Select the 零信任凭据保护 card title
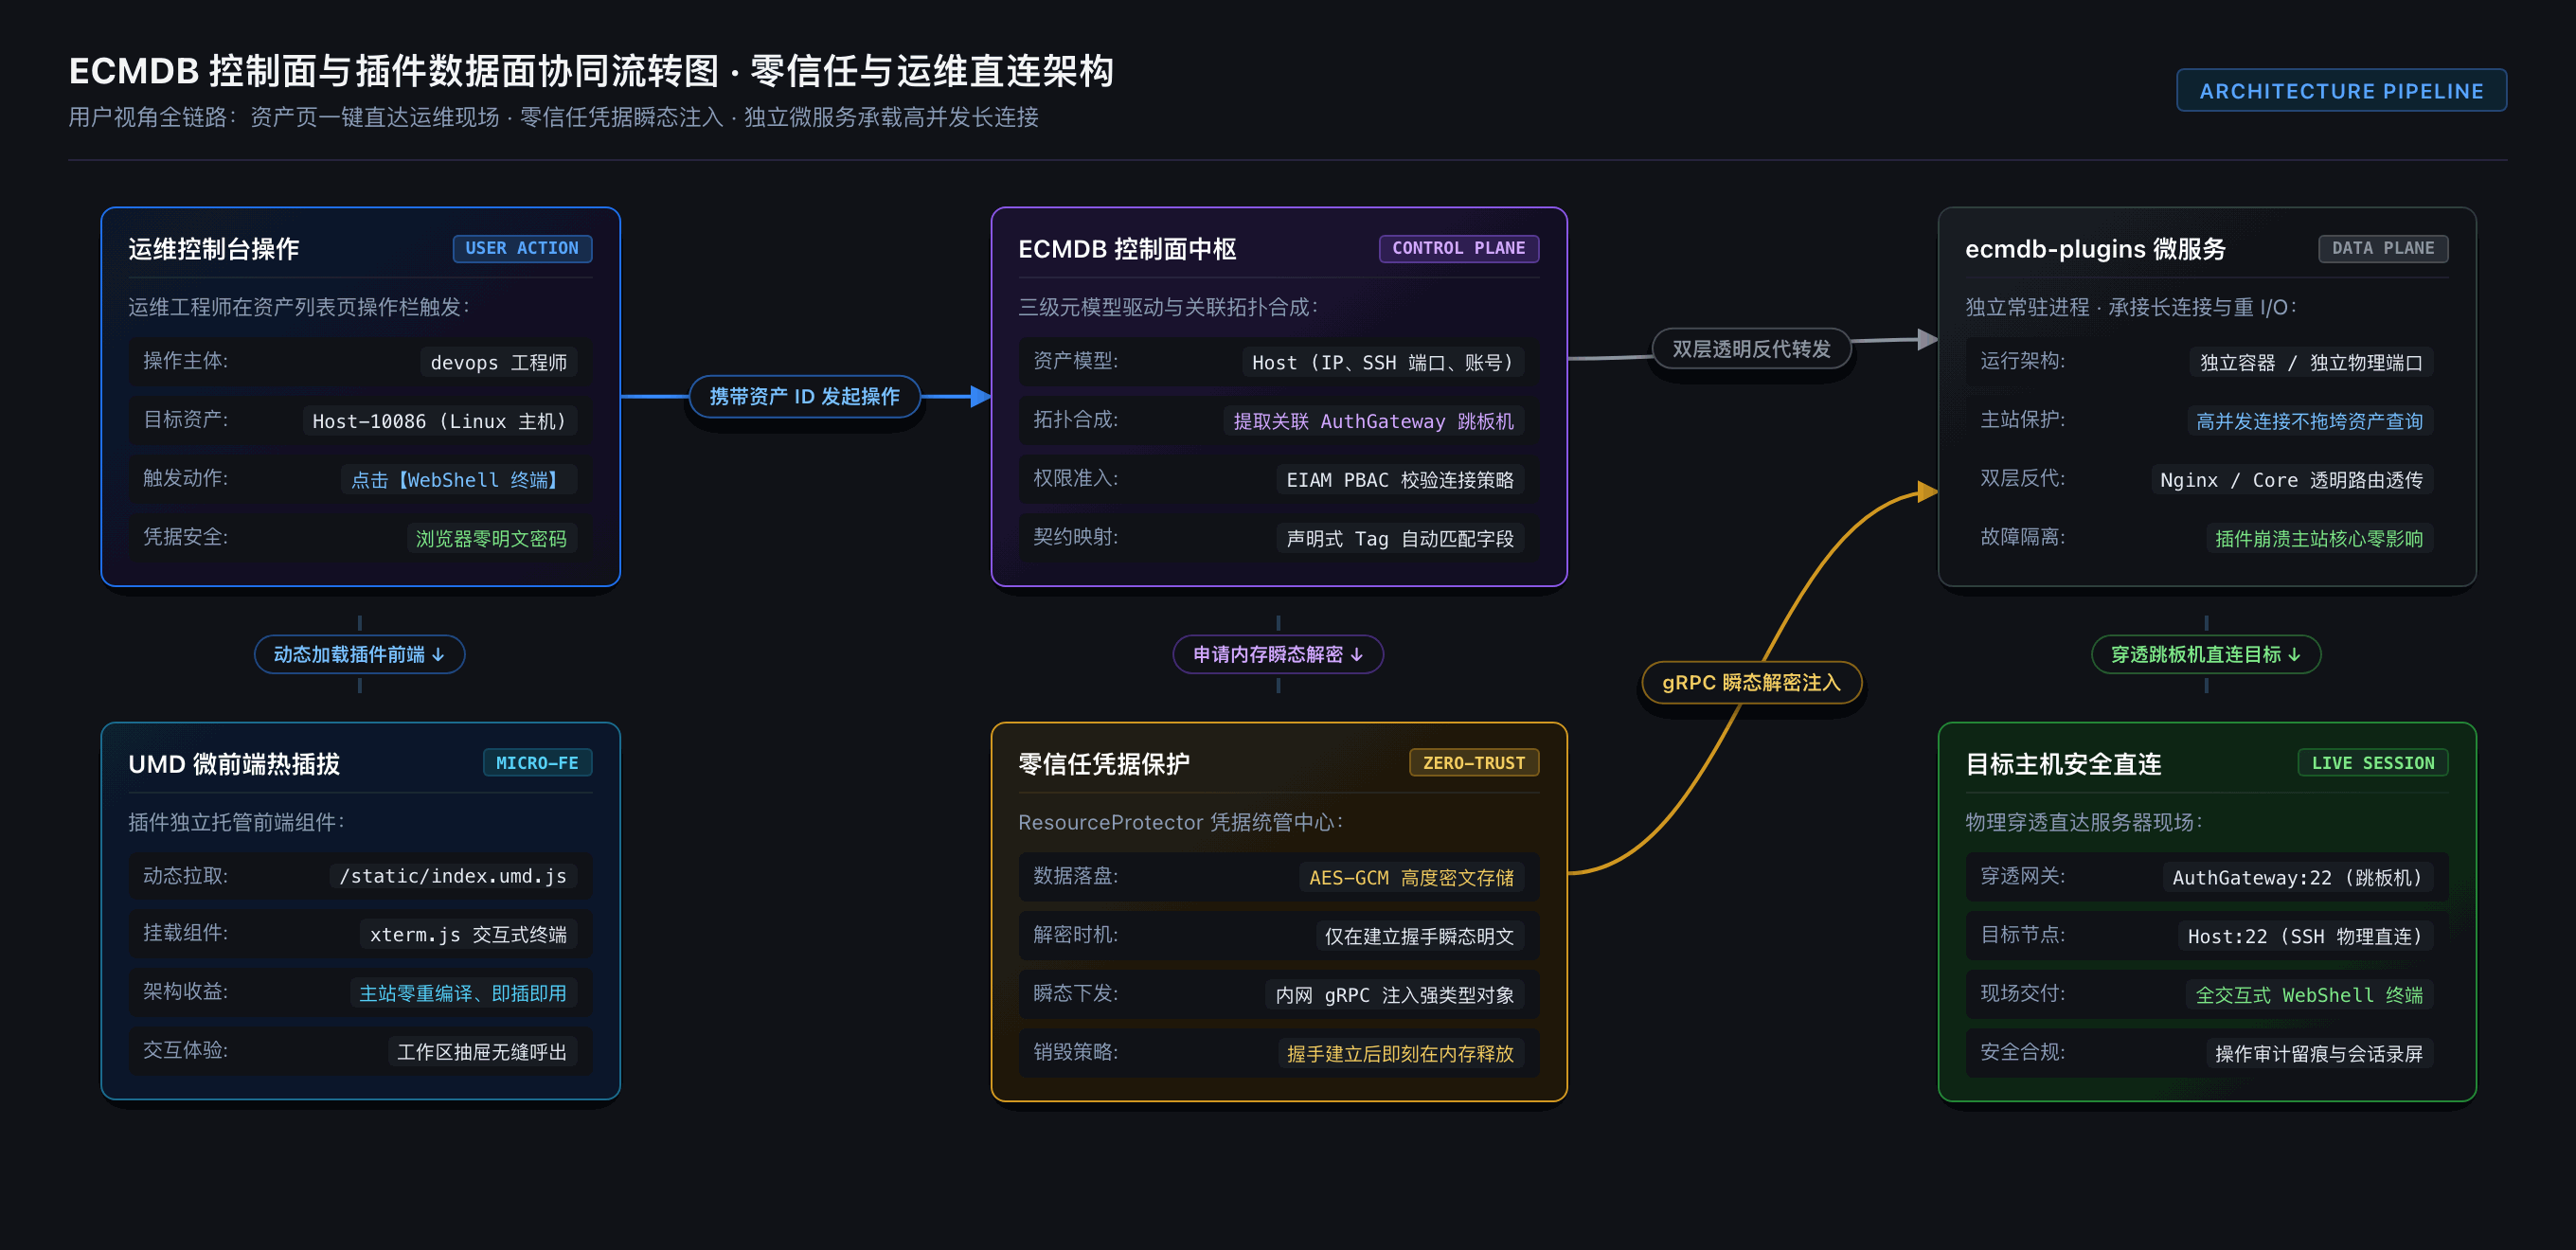2576x1250 pixels. coord(1104,764)
